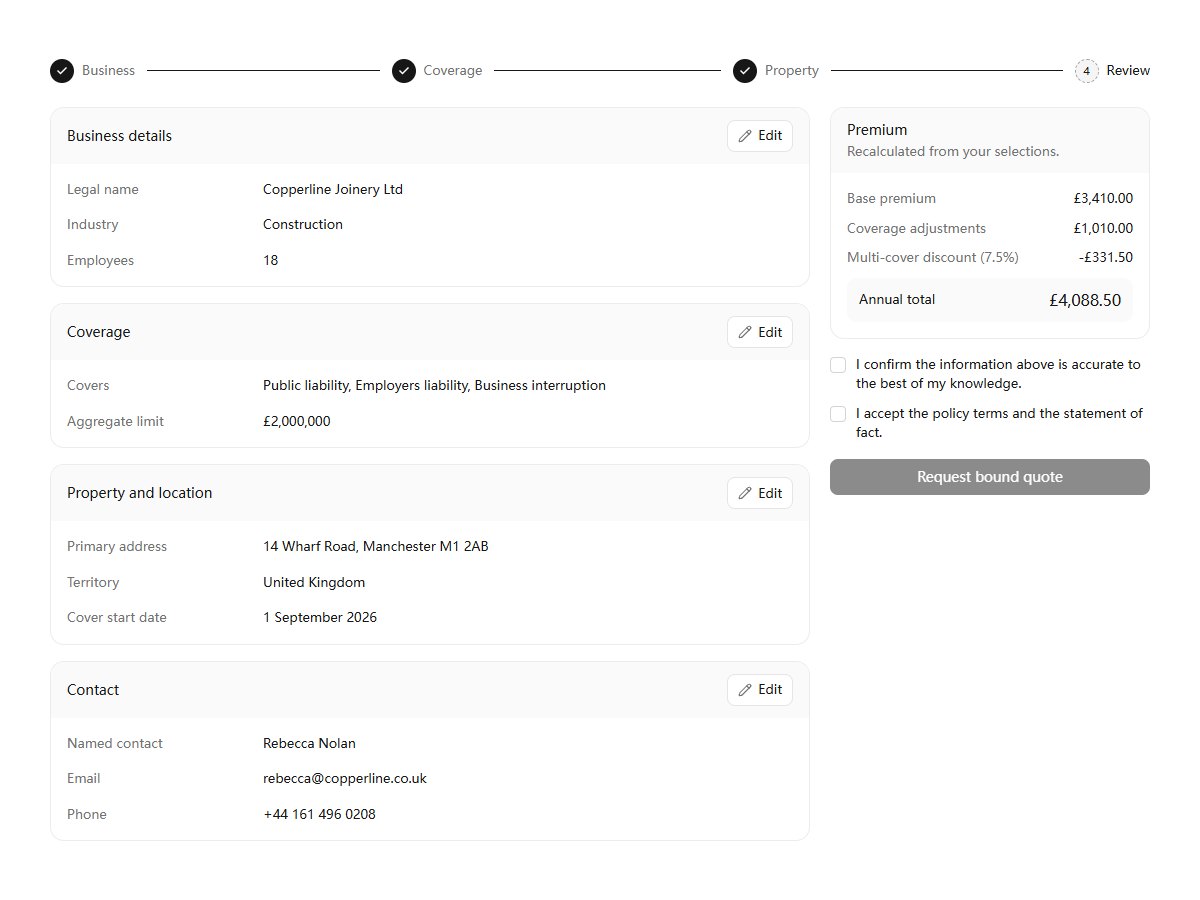
Task: Click the Aggregate limit £2,000,000 value
Action: [x=297, y=422]
